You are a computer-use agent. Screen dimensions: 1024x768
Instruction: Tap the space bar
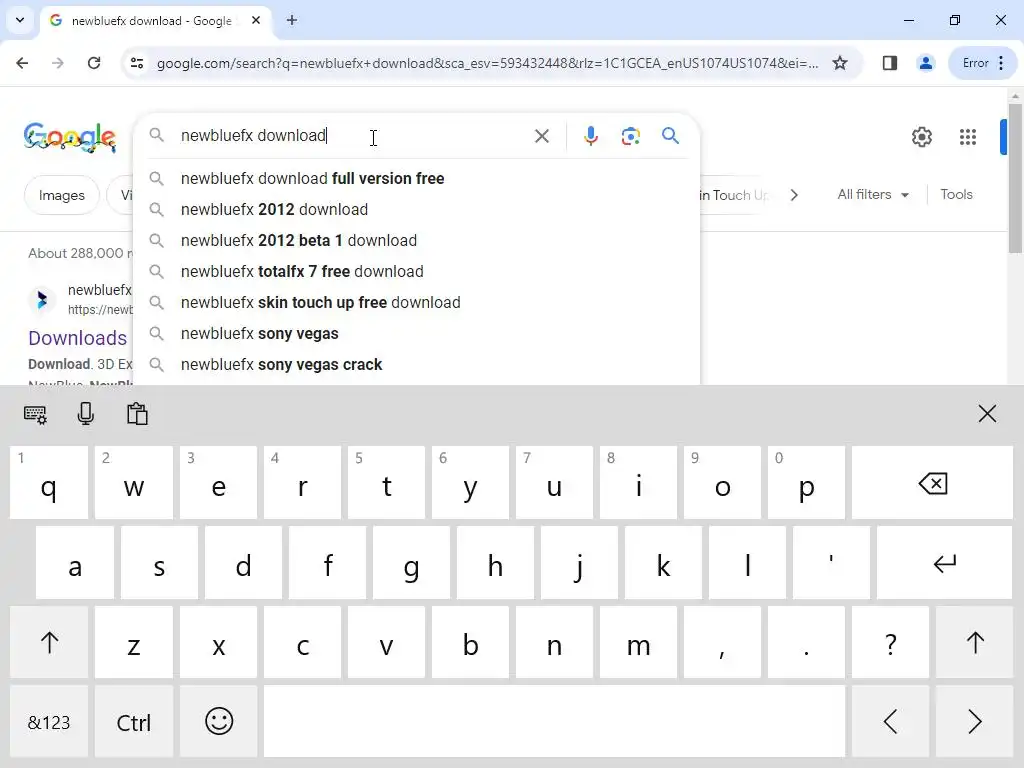point(554,721)
